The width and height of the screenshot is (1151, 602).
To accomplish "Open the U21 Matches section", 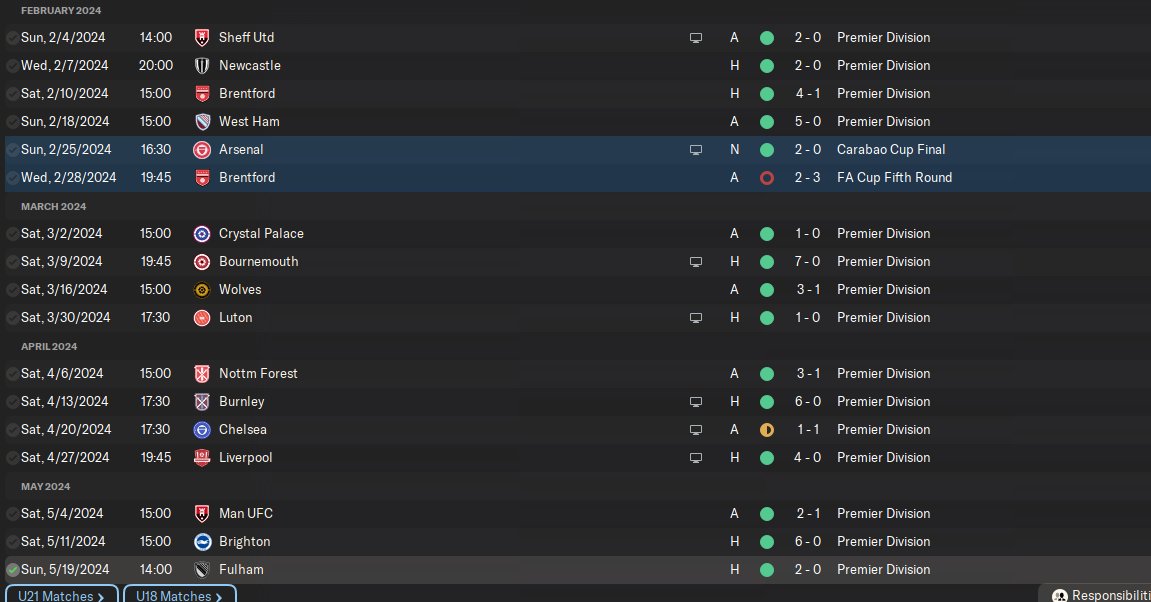I will click(x=62, y=596).
